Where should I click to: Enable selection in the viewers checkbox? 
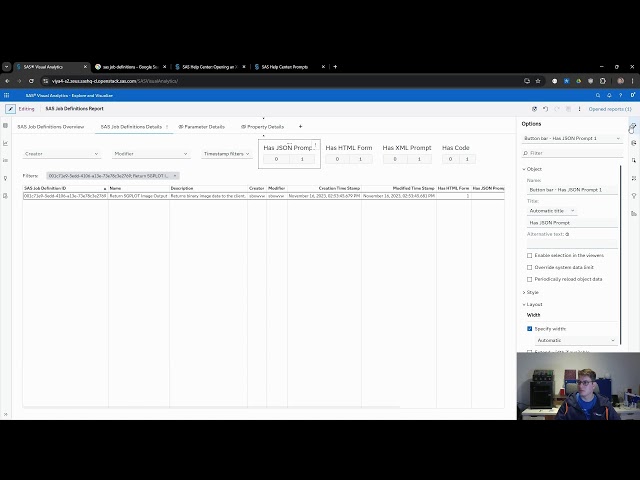pos(529,256)
